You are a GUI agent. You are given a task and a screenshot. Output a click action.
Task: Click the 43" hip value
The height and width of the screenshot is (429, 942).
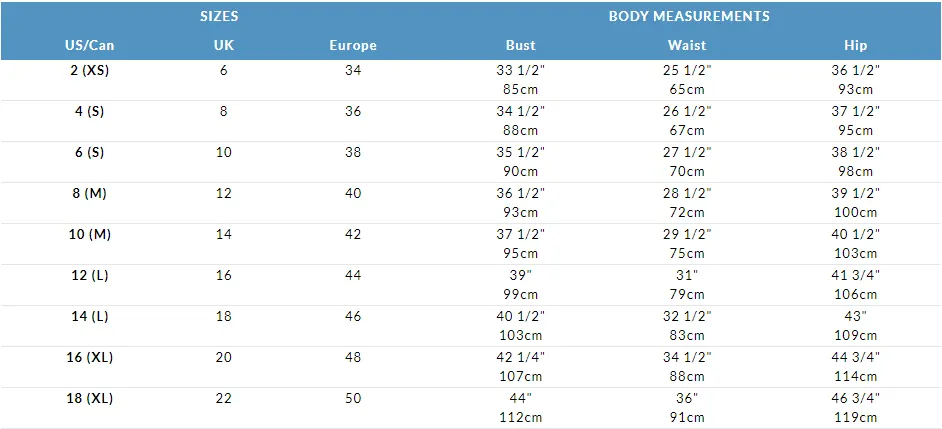[x=855, y=316]
